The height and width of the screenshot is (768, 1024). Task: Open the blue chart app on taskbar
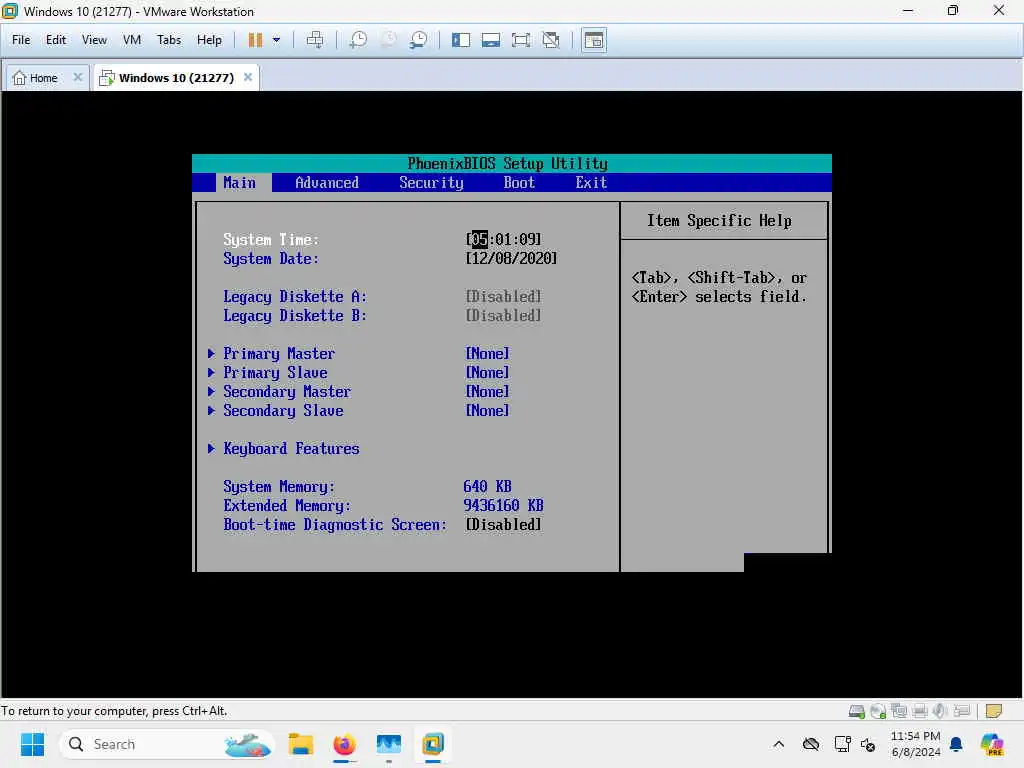point(389,744)
